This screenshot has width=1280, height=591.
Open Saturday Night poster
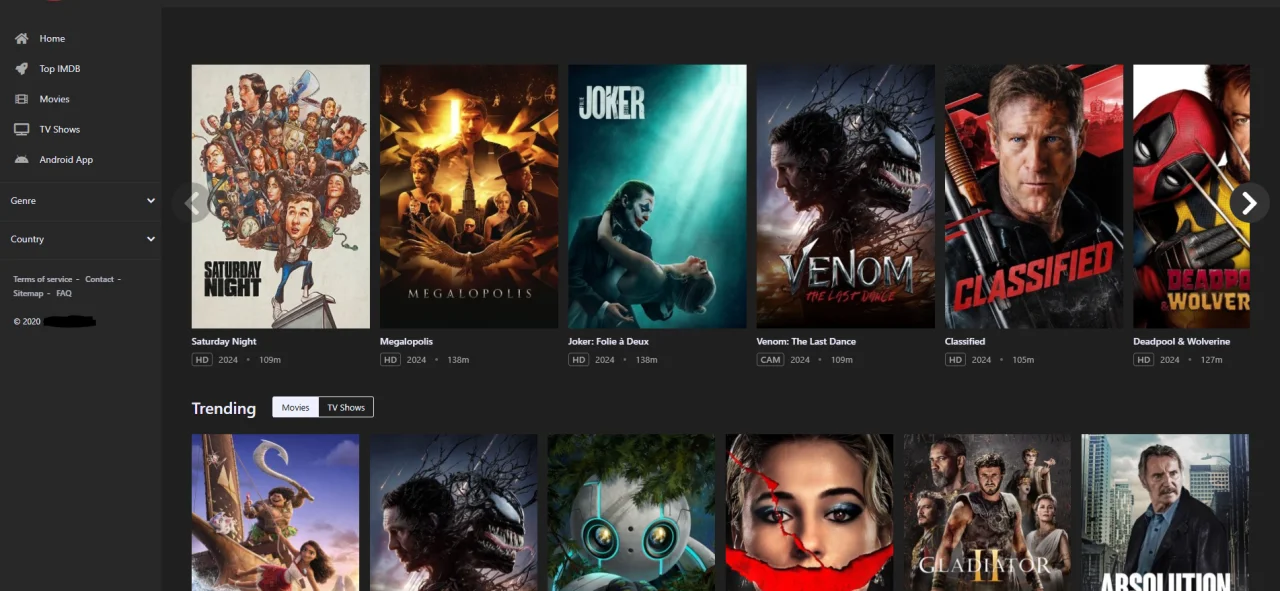pyautogui.click(x=281, y=196)
